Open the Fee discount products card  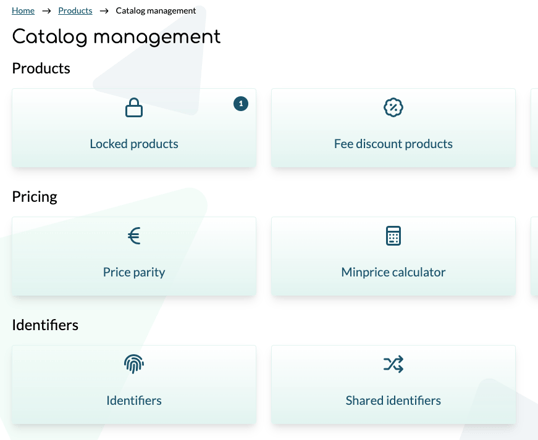(x=394, y=128)
